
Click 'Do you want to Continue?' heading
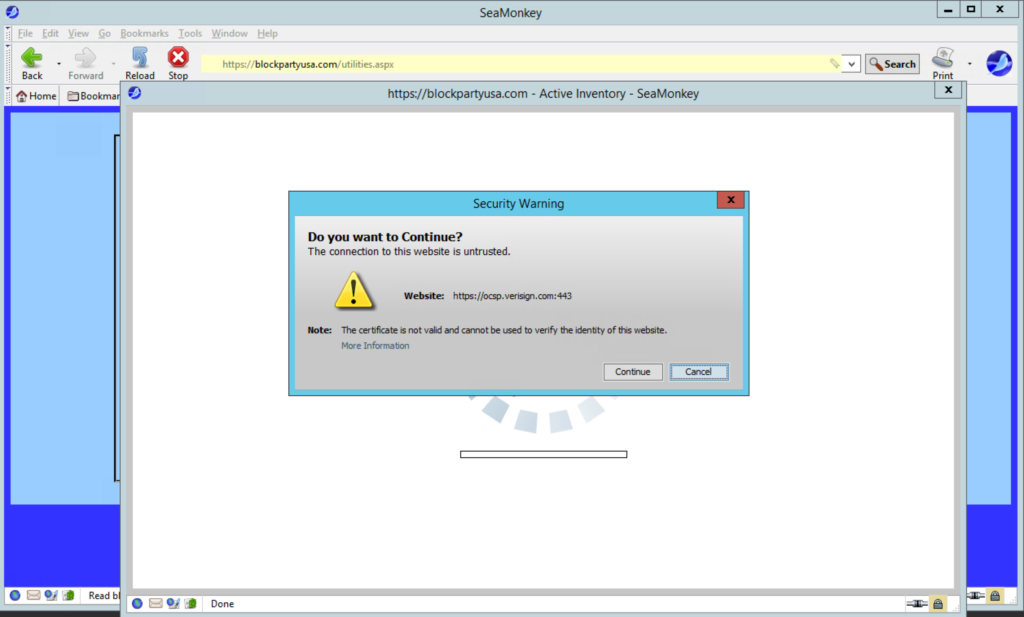tap(385, 236)
